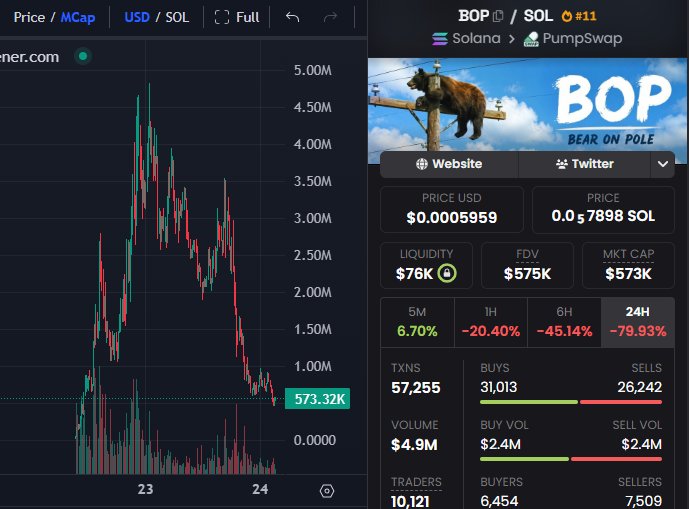Open the Website link button
689x509 pixels.
pos(449,164)
